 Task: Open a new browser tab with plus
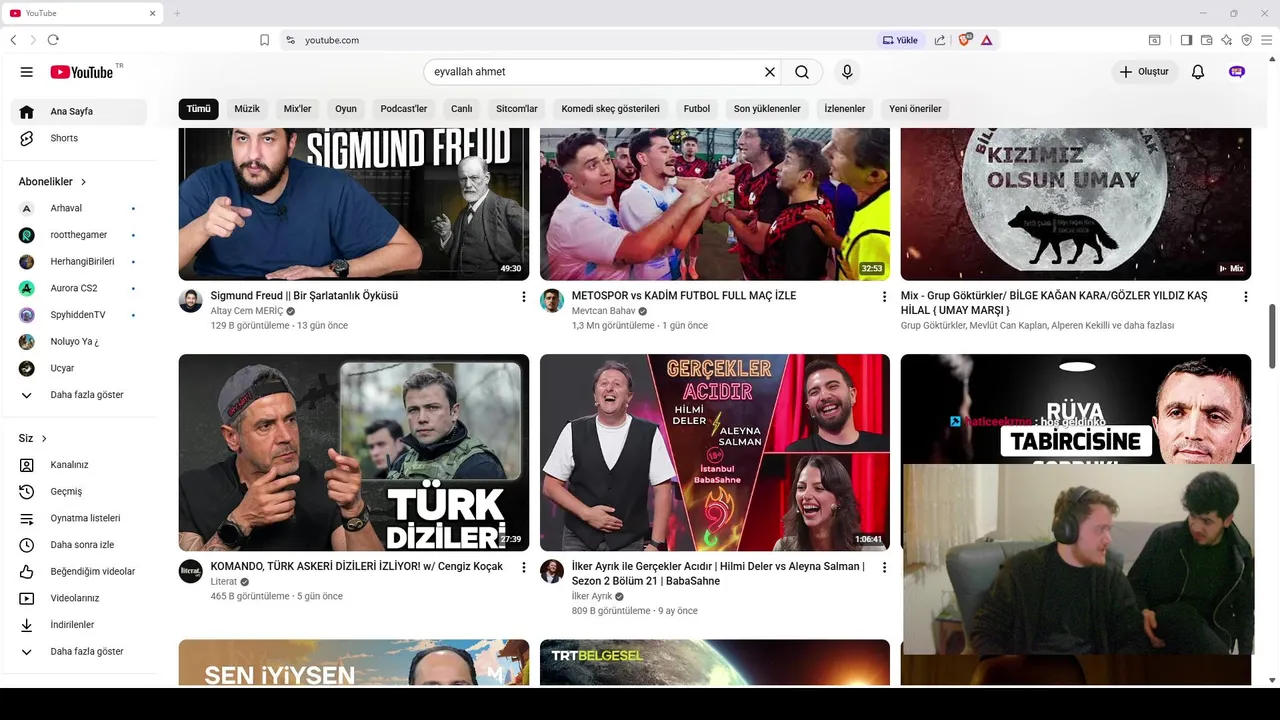177,13
